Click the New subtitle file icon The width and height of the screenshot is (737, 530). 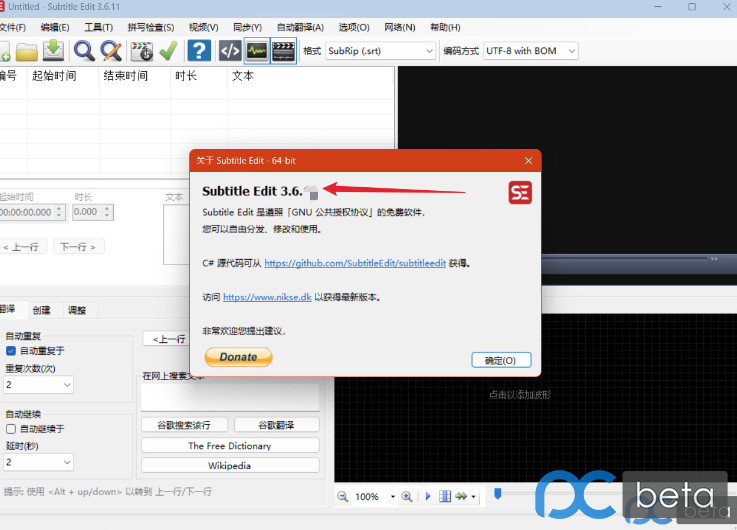4,51
